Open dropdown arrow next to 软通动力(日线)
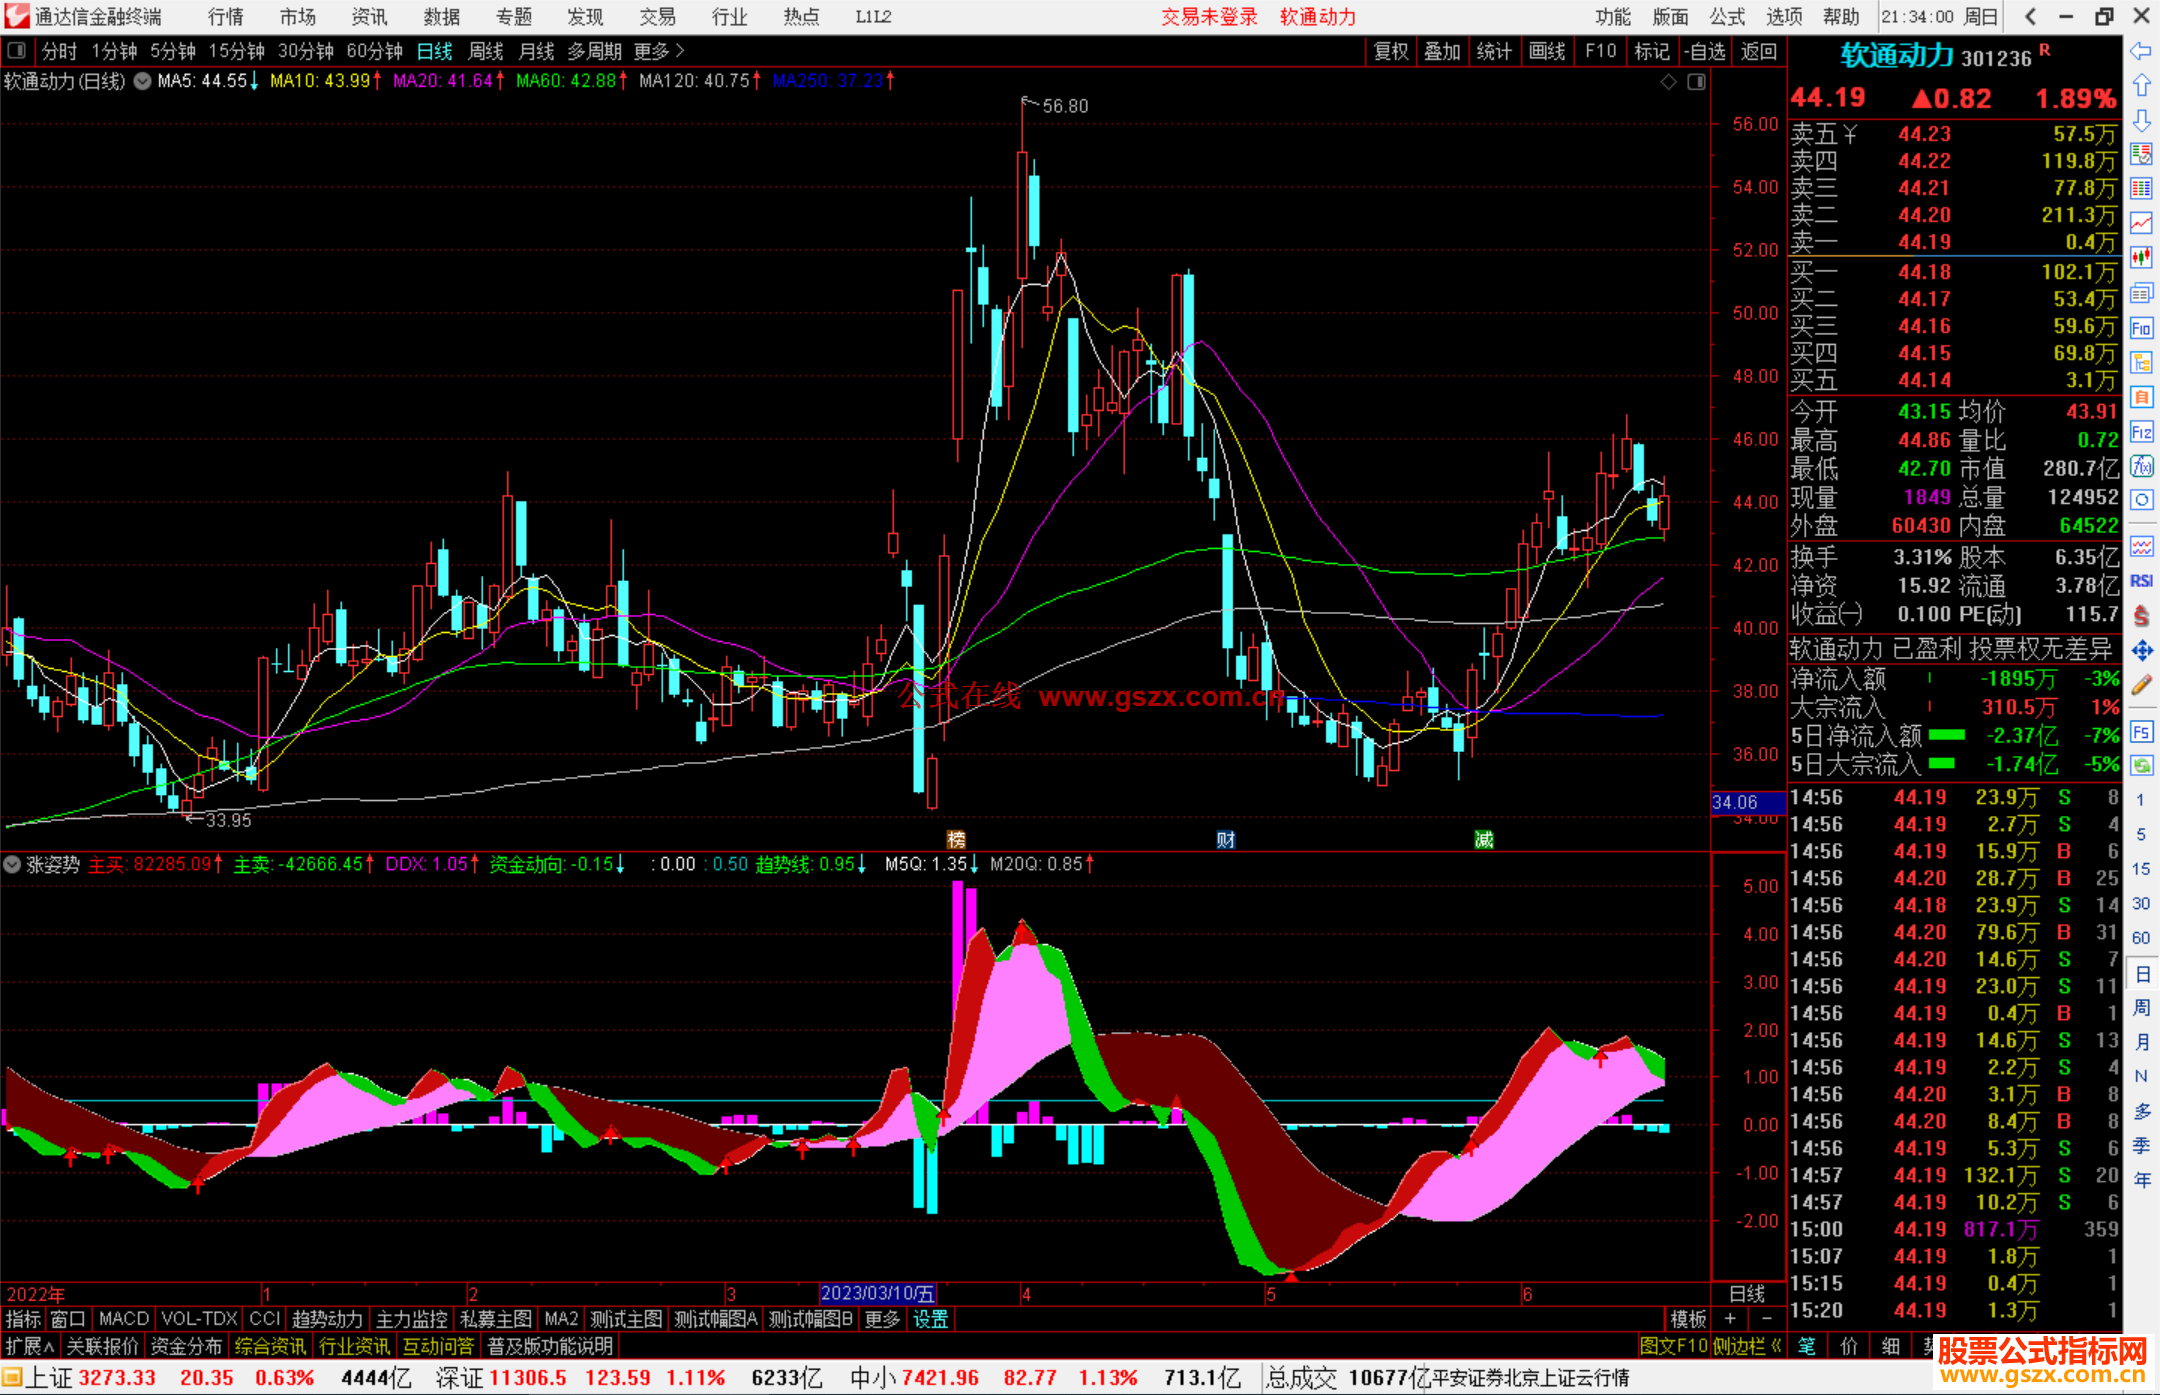 (143, 82)
